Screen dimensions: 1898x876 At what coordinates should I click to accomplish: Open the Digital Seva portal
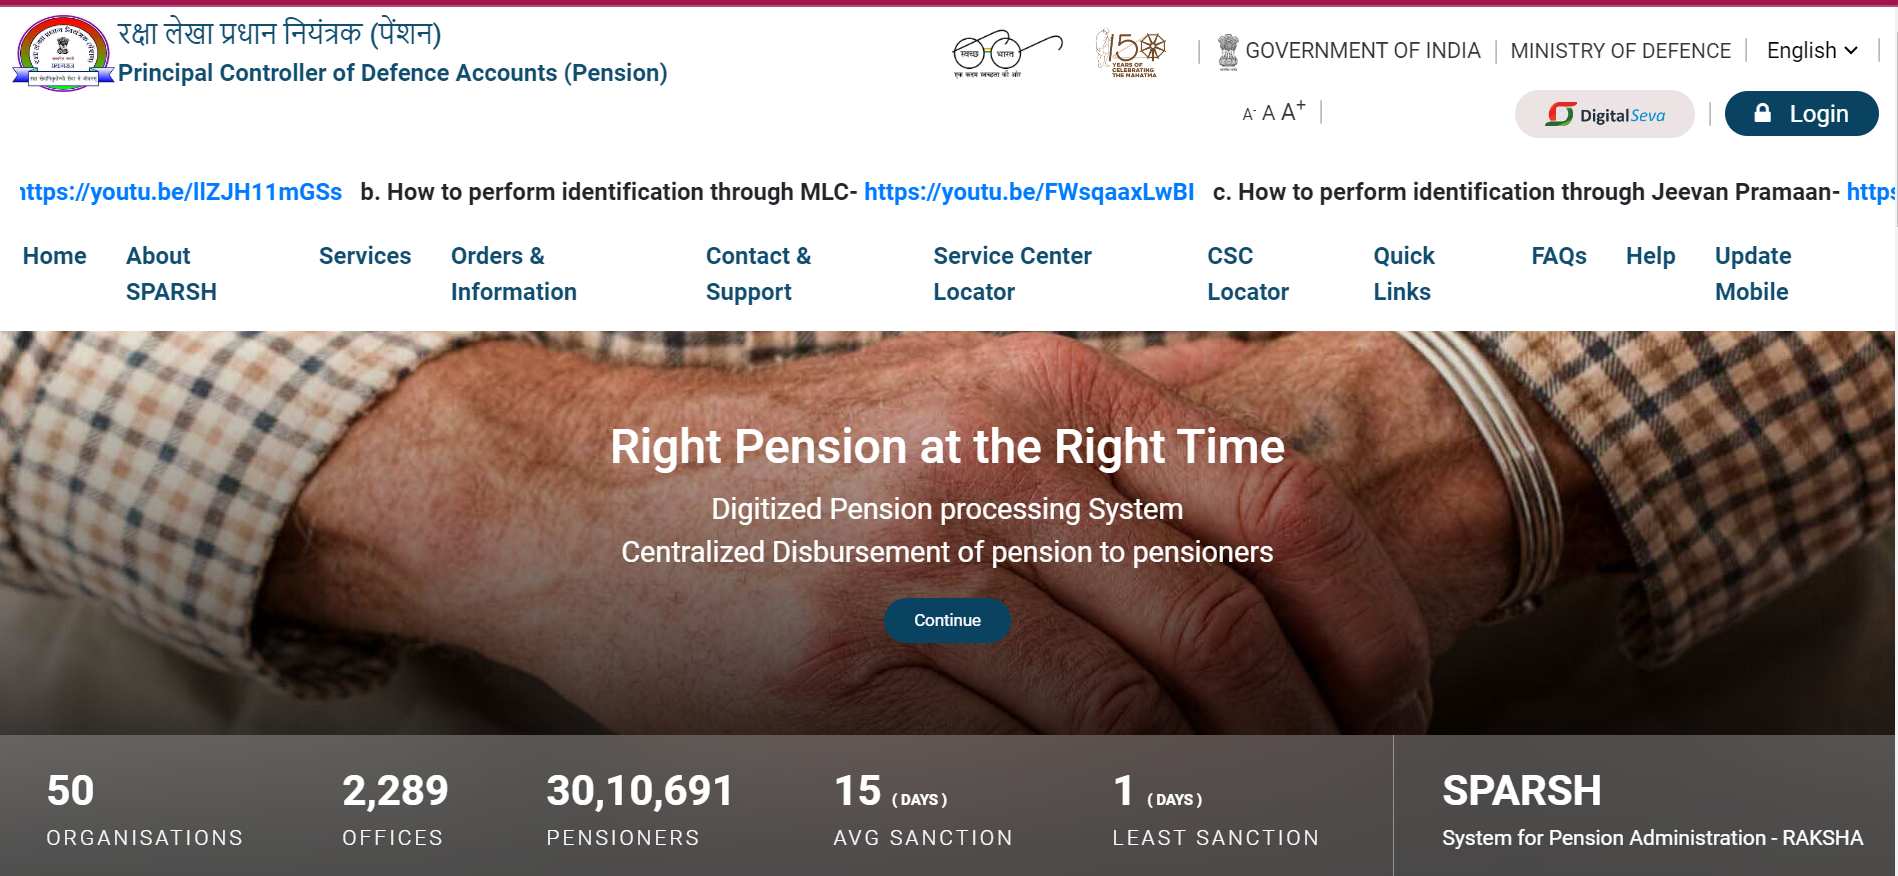click(x=1605, y=113)
